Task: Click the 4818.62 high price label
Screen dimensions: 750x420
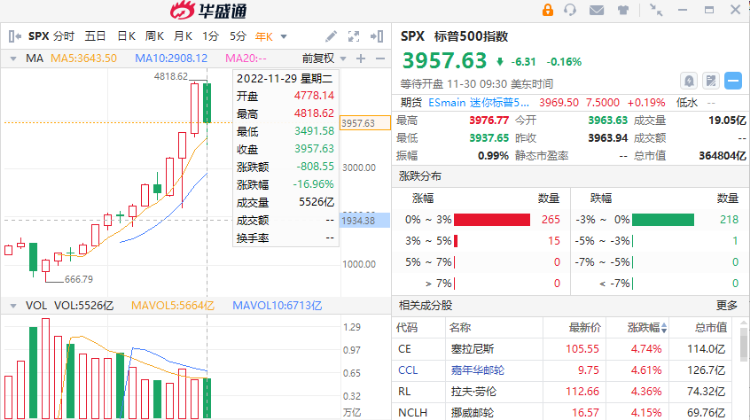Action: point(171,77)
